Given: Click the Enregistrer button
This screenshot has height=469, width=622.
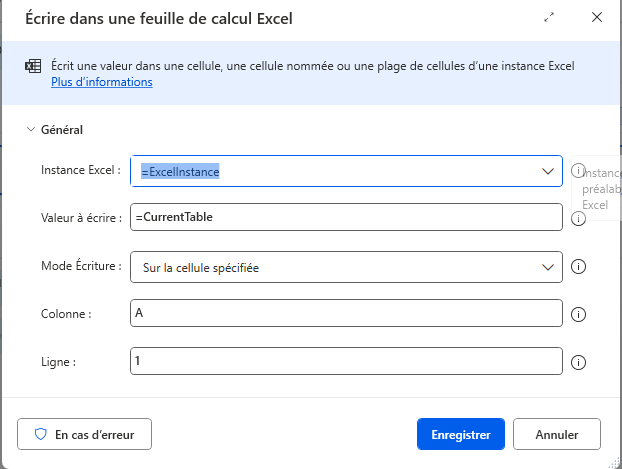Looking at the screenshot, I should pos(460,434).
